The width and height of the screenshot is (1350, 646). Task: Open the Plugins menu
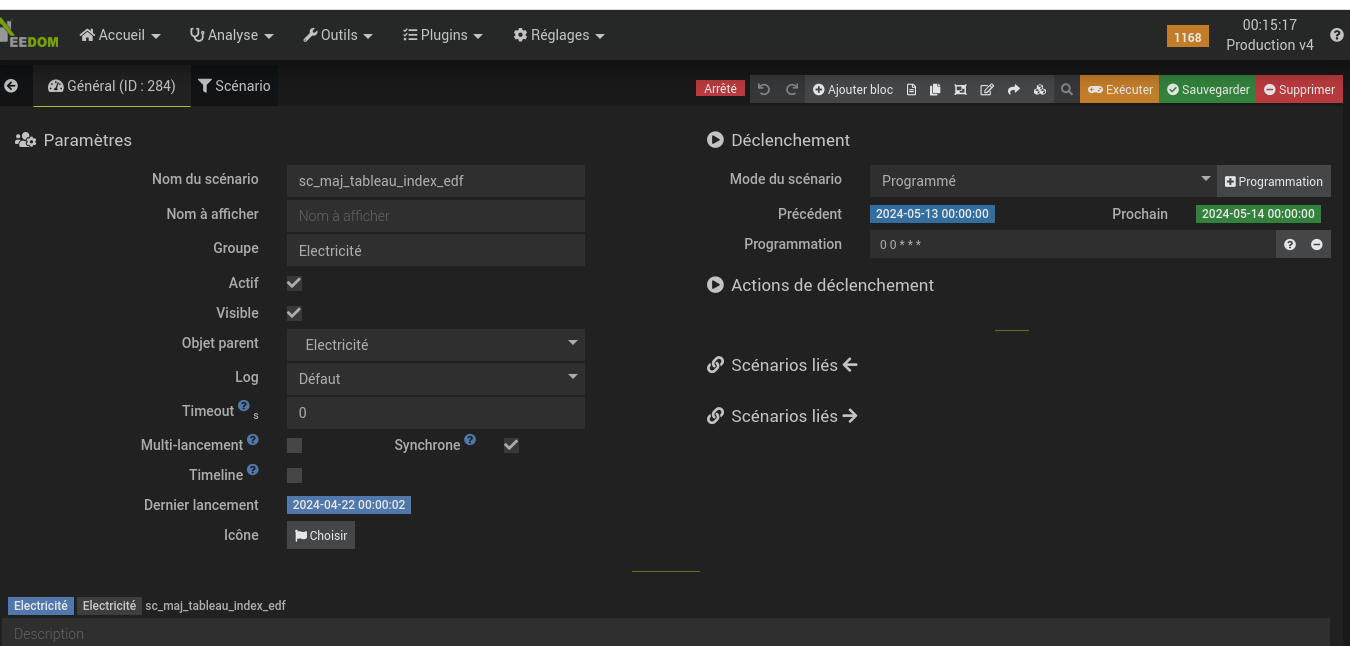point(442,35)
